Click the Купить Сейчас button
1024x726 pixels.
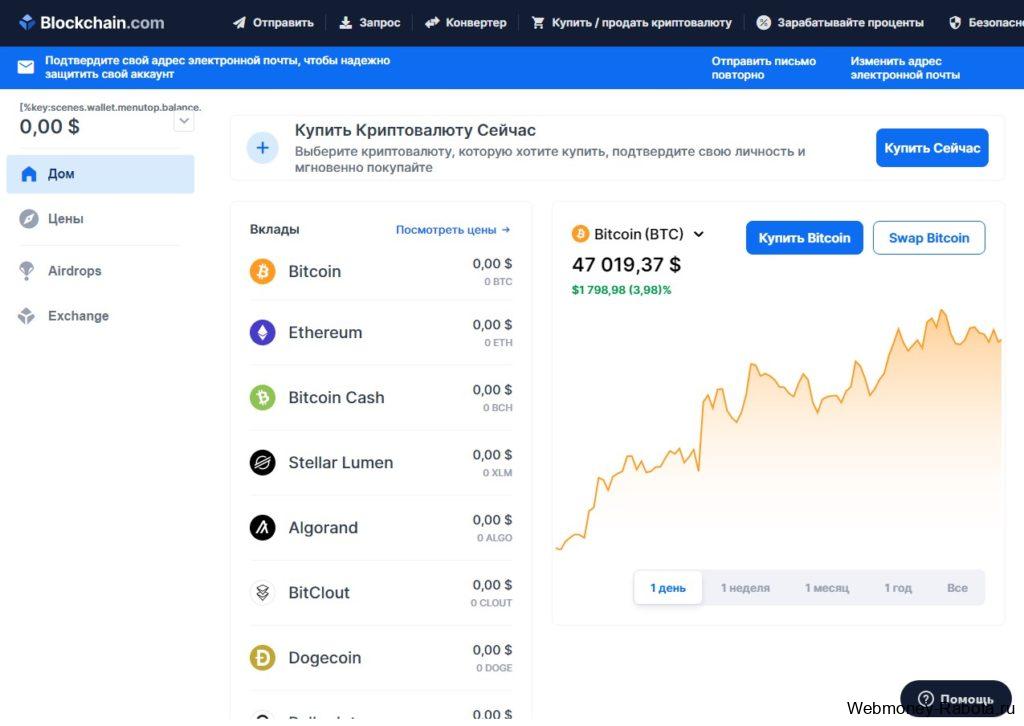pyautogui.click(x=932, y=148)
